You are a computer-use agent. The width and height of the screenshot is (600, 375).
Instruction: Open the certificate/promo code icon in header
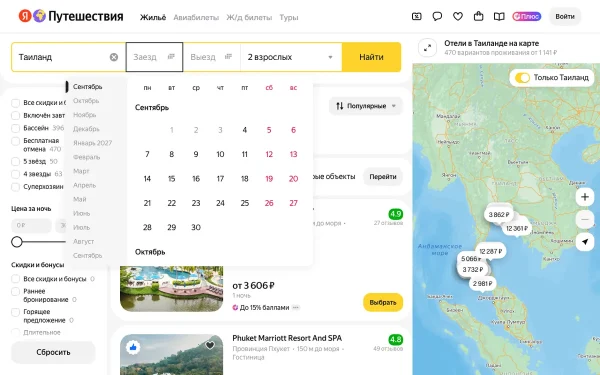(416, 16)
